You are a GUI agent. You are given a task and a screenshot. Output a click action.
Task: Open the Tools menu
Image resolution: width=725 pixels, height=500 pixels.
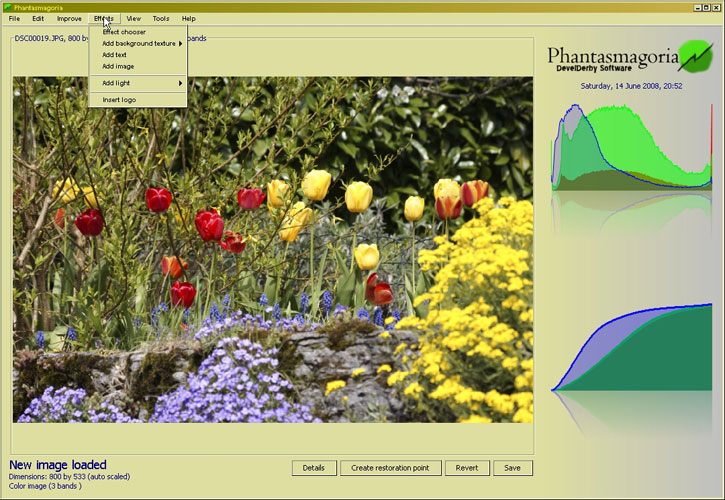(160, 19)
